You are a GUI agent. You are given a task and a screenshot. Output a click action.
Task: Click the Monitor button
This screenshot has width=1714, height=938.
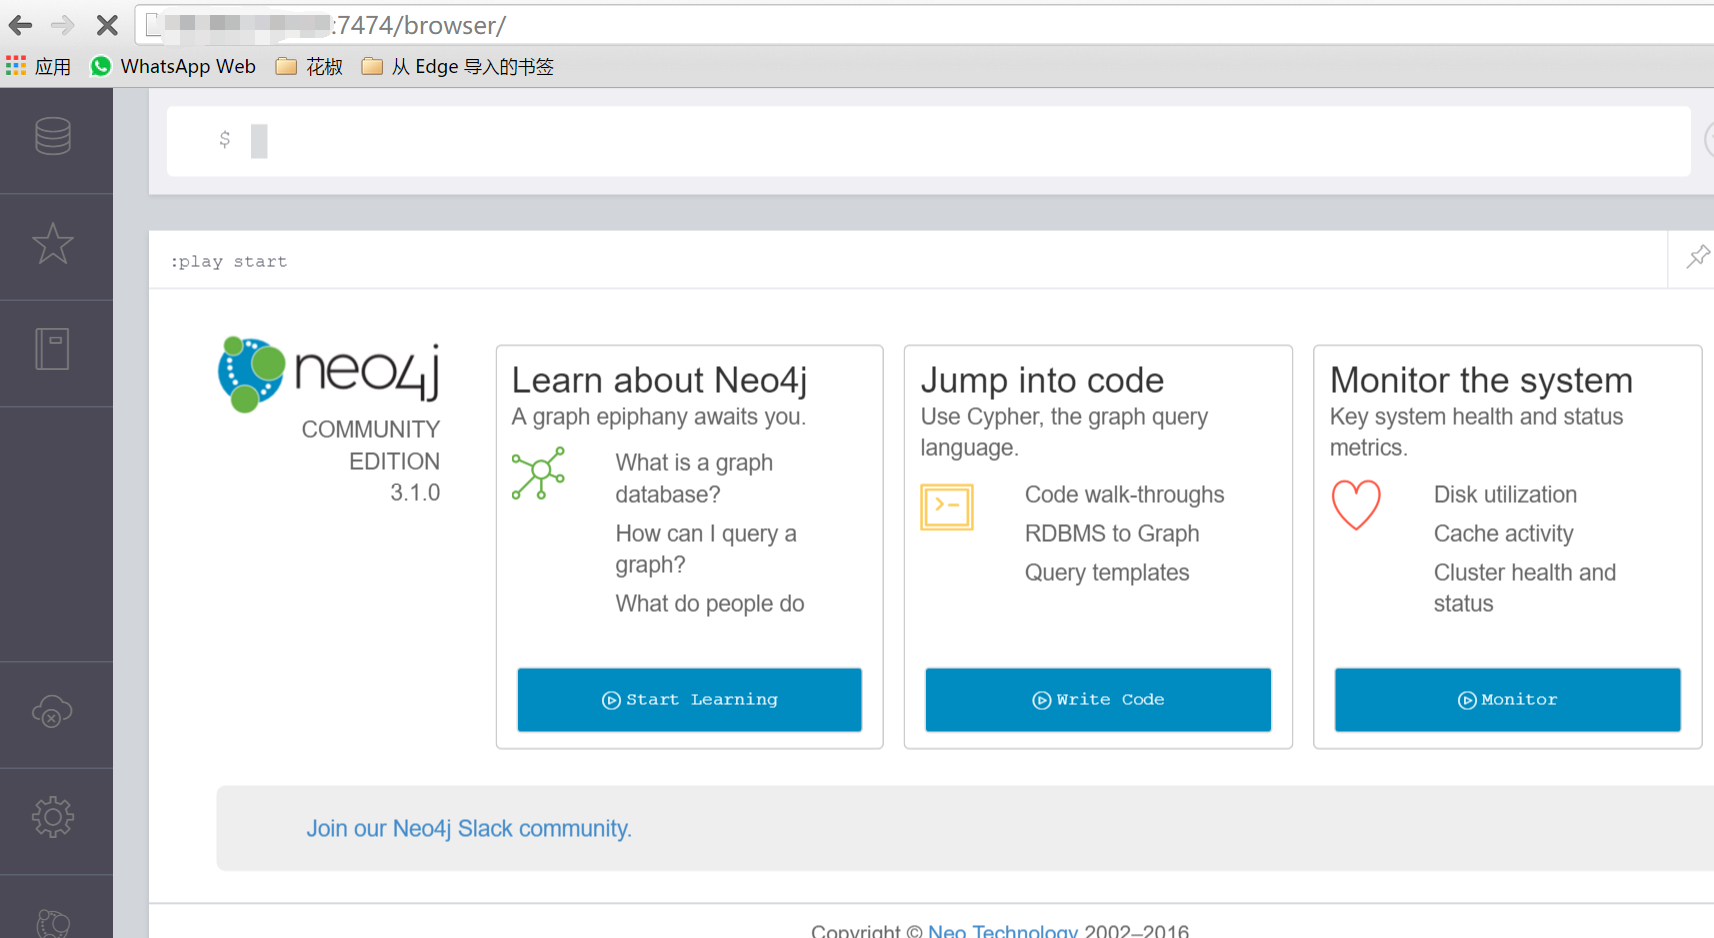pyautogui.click(x=1507, y=699)
